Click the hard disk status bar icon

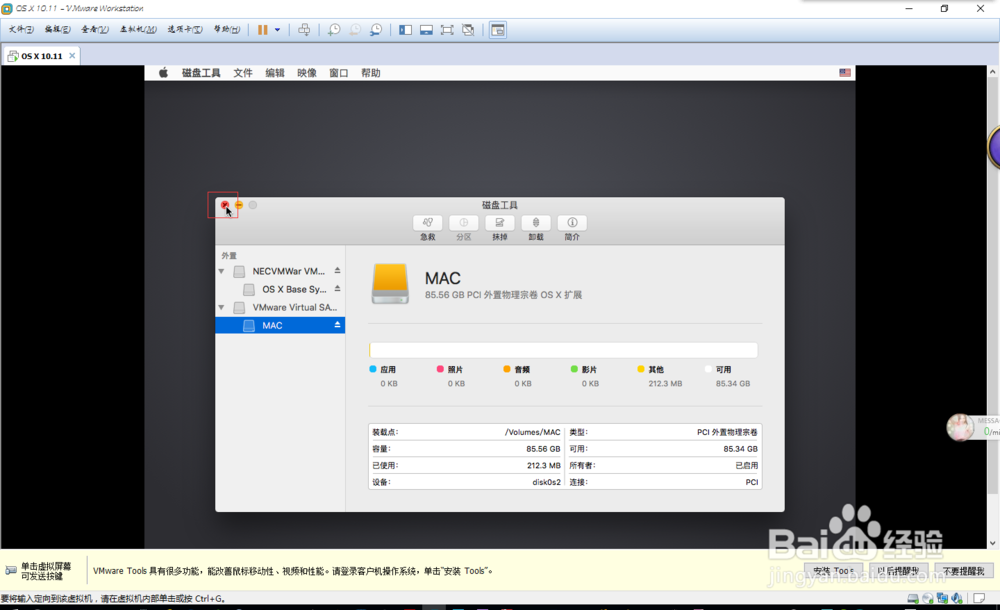click(x=913, y=599)
